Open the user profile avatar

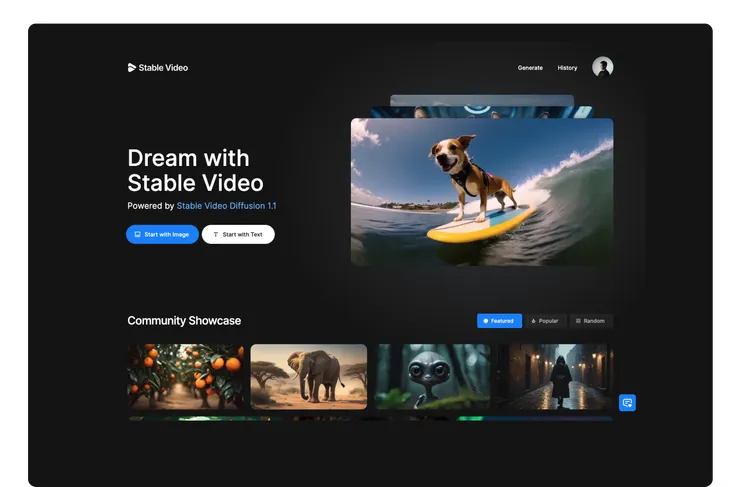(603, 67)
